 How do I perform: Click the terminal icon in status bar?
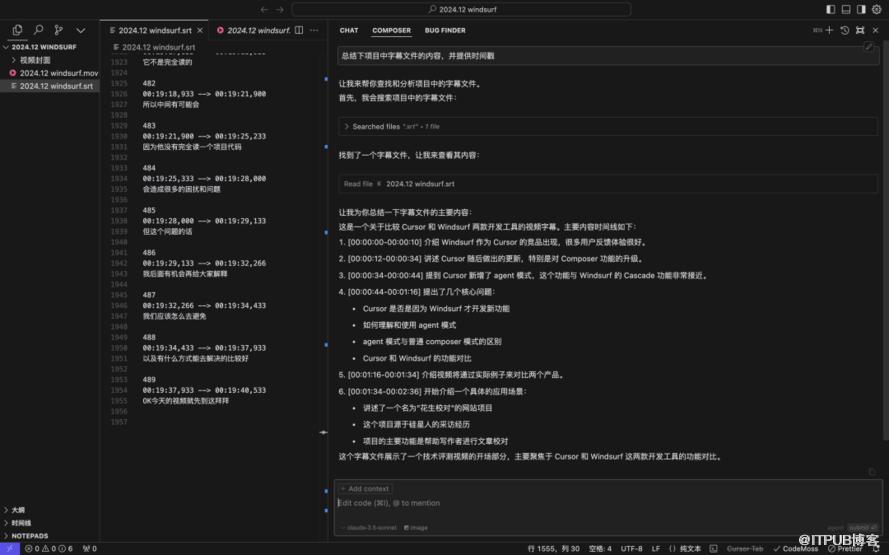click(x=713, y=548)
